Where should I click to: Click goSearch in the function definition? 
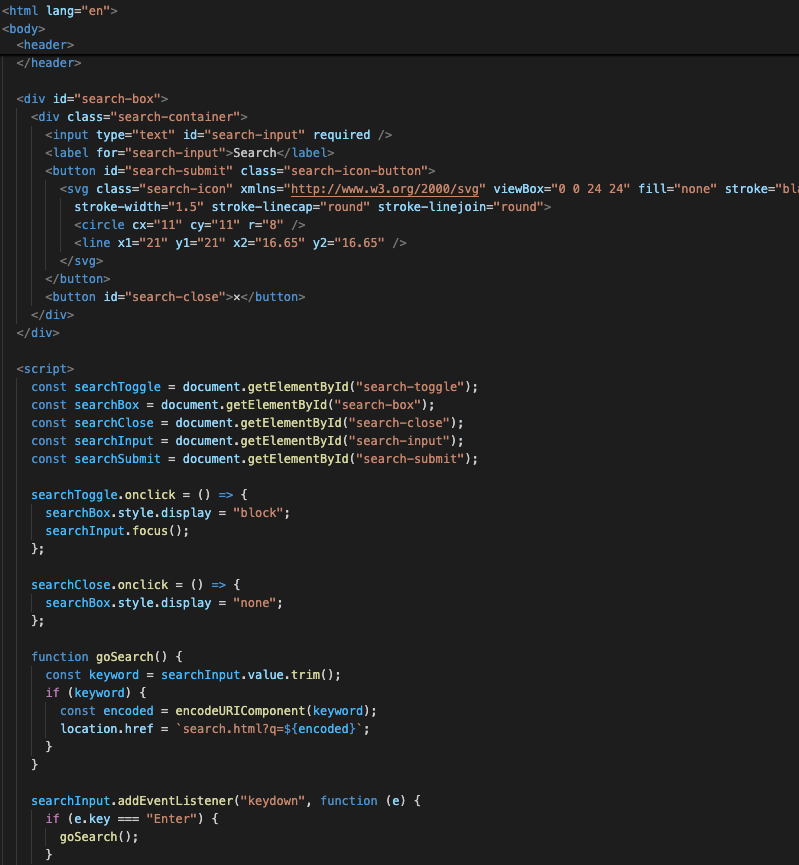(x=124, y=657)
